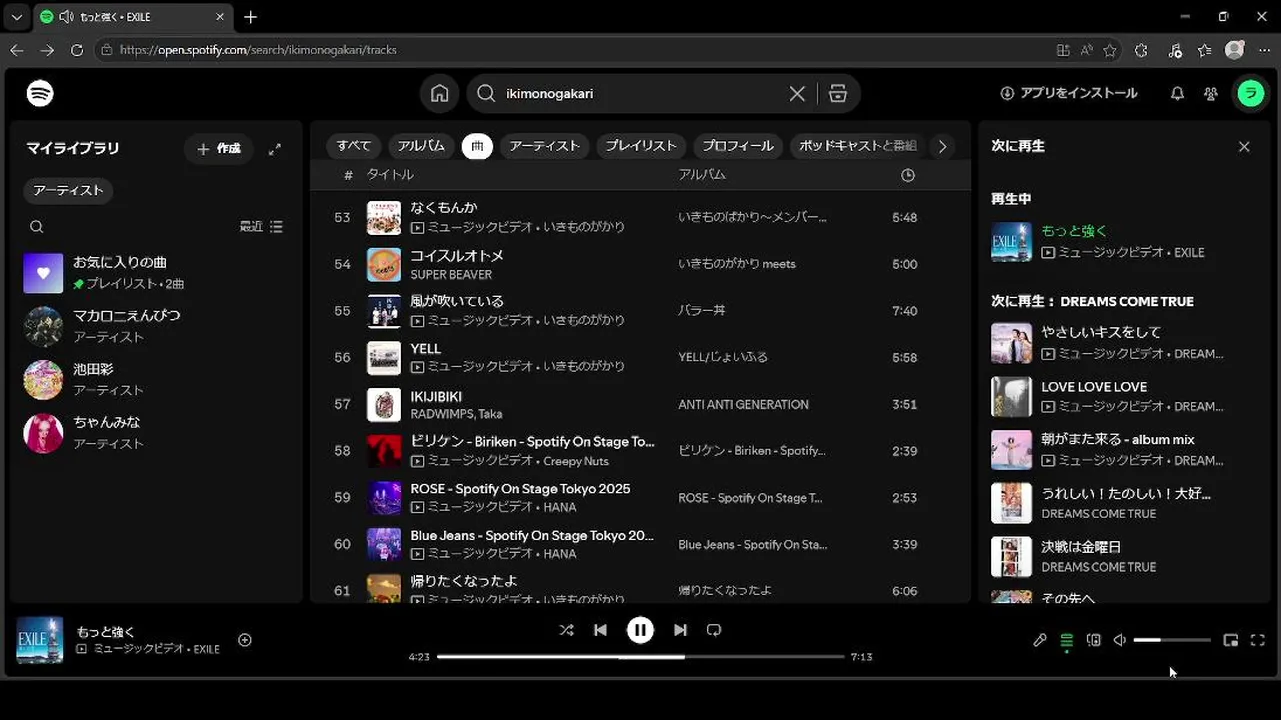The height and width of the screenshot is (720, 1281).
Task: Toggle 'アーティスト' library filter chip
Action: coord(68,190)
